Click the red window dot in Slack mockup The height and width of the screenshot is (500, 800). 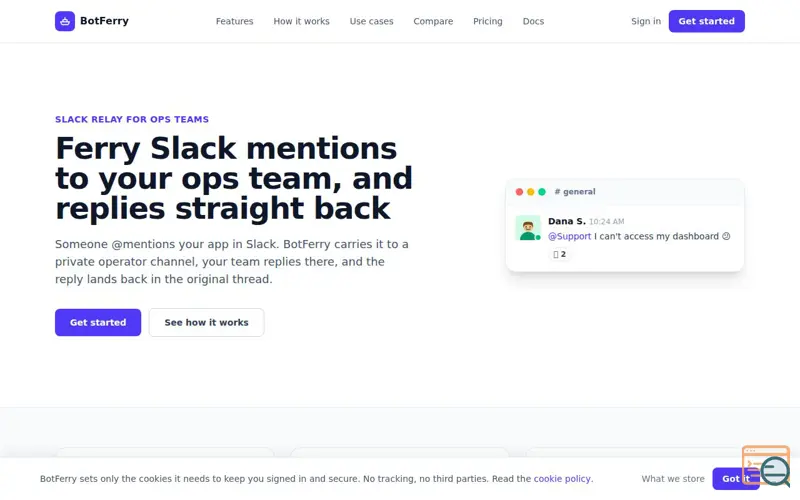click(519, 192)
